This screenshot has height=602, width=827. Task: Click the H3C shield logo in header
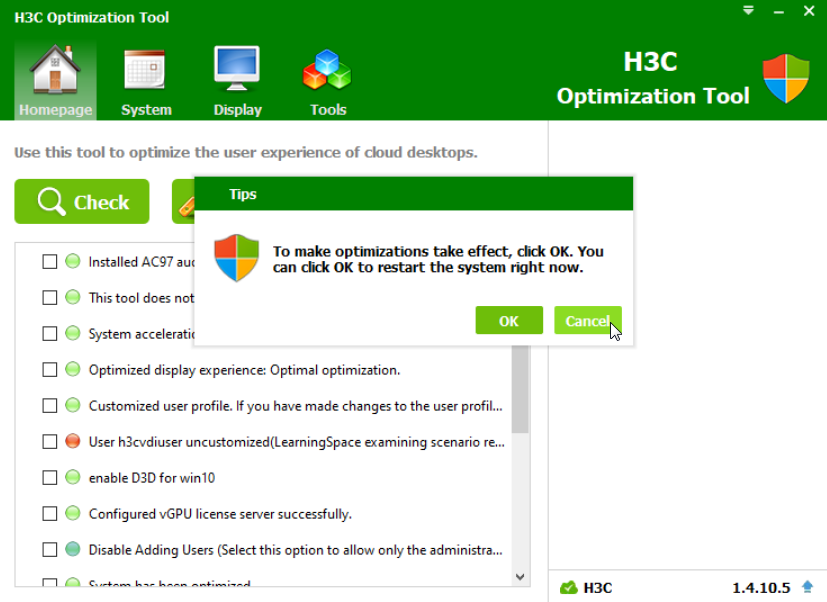(x=786, y=78)
